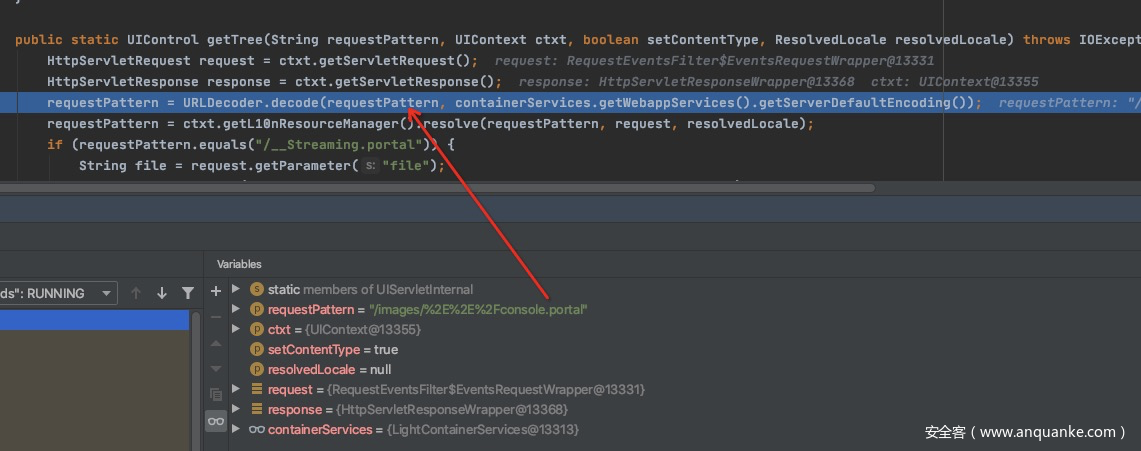Select the highlighted blue stack frame
The image size is (1141, 451).
point(94,320)
